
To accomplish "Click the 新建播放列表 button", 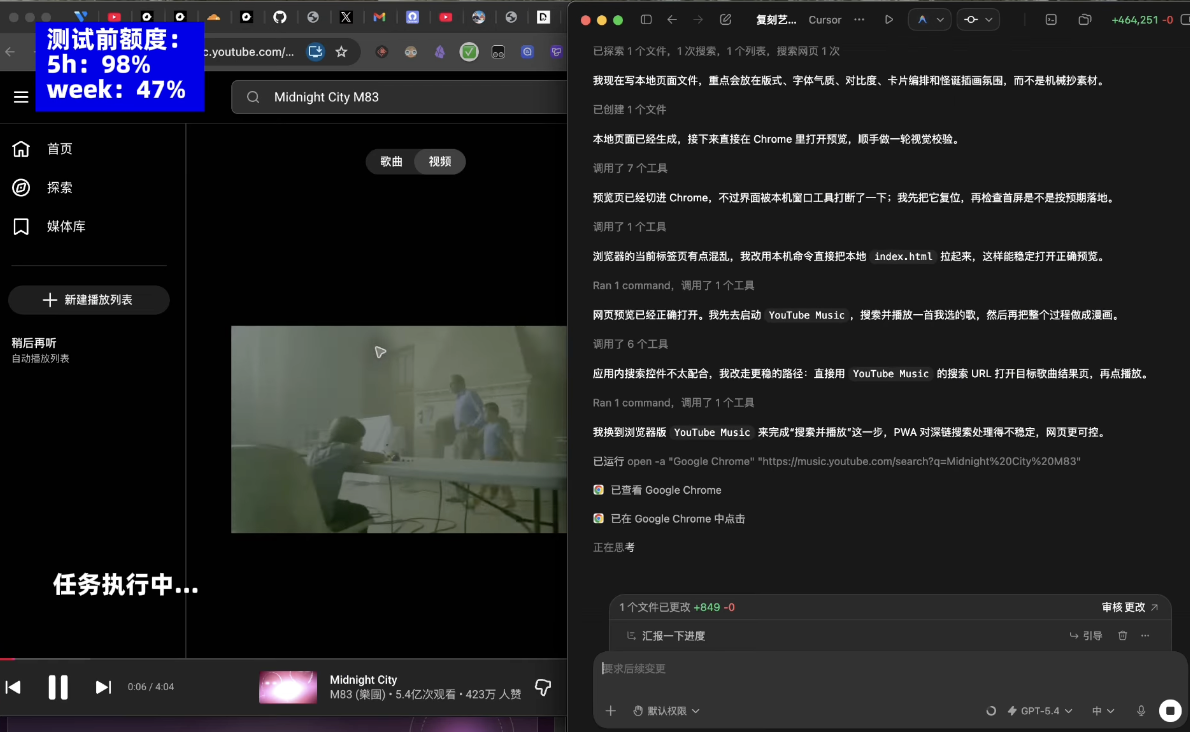I will (x=89, y=300).
